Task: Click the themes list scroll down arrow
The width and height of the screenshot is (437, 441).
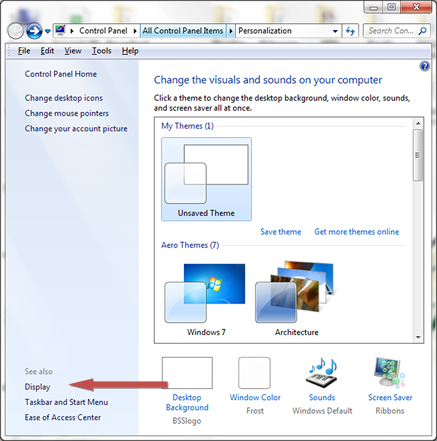Action: click(418, 337)
